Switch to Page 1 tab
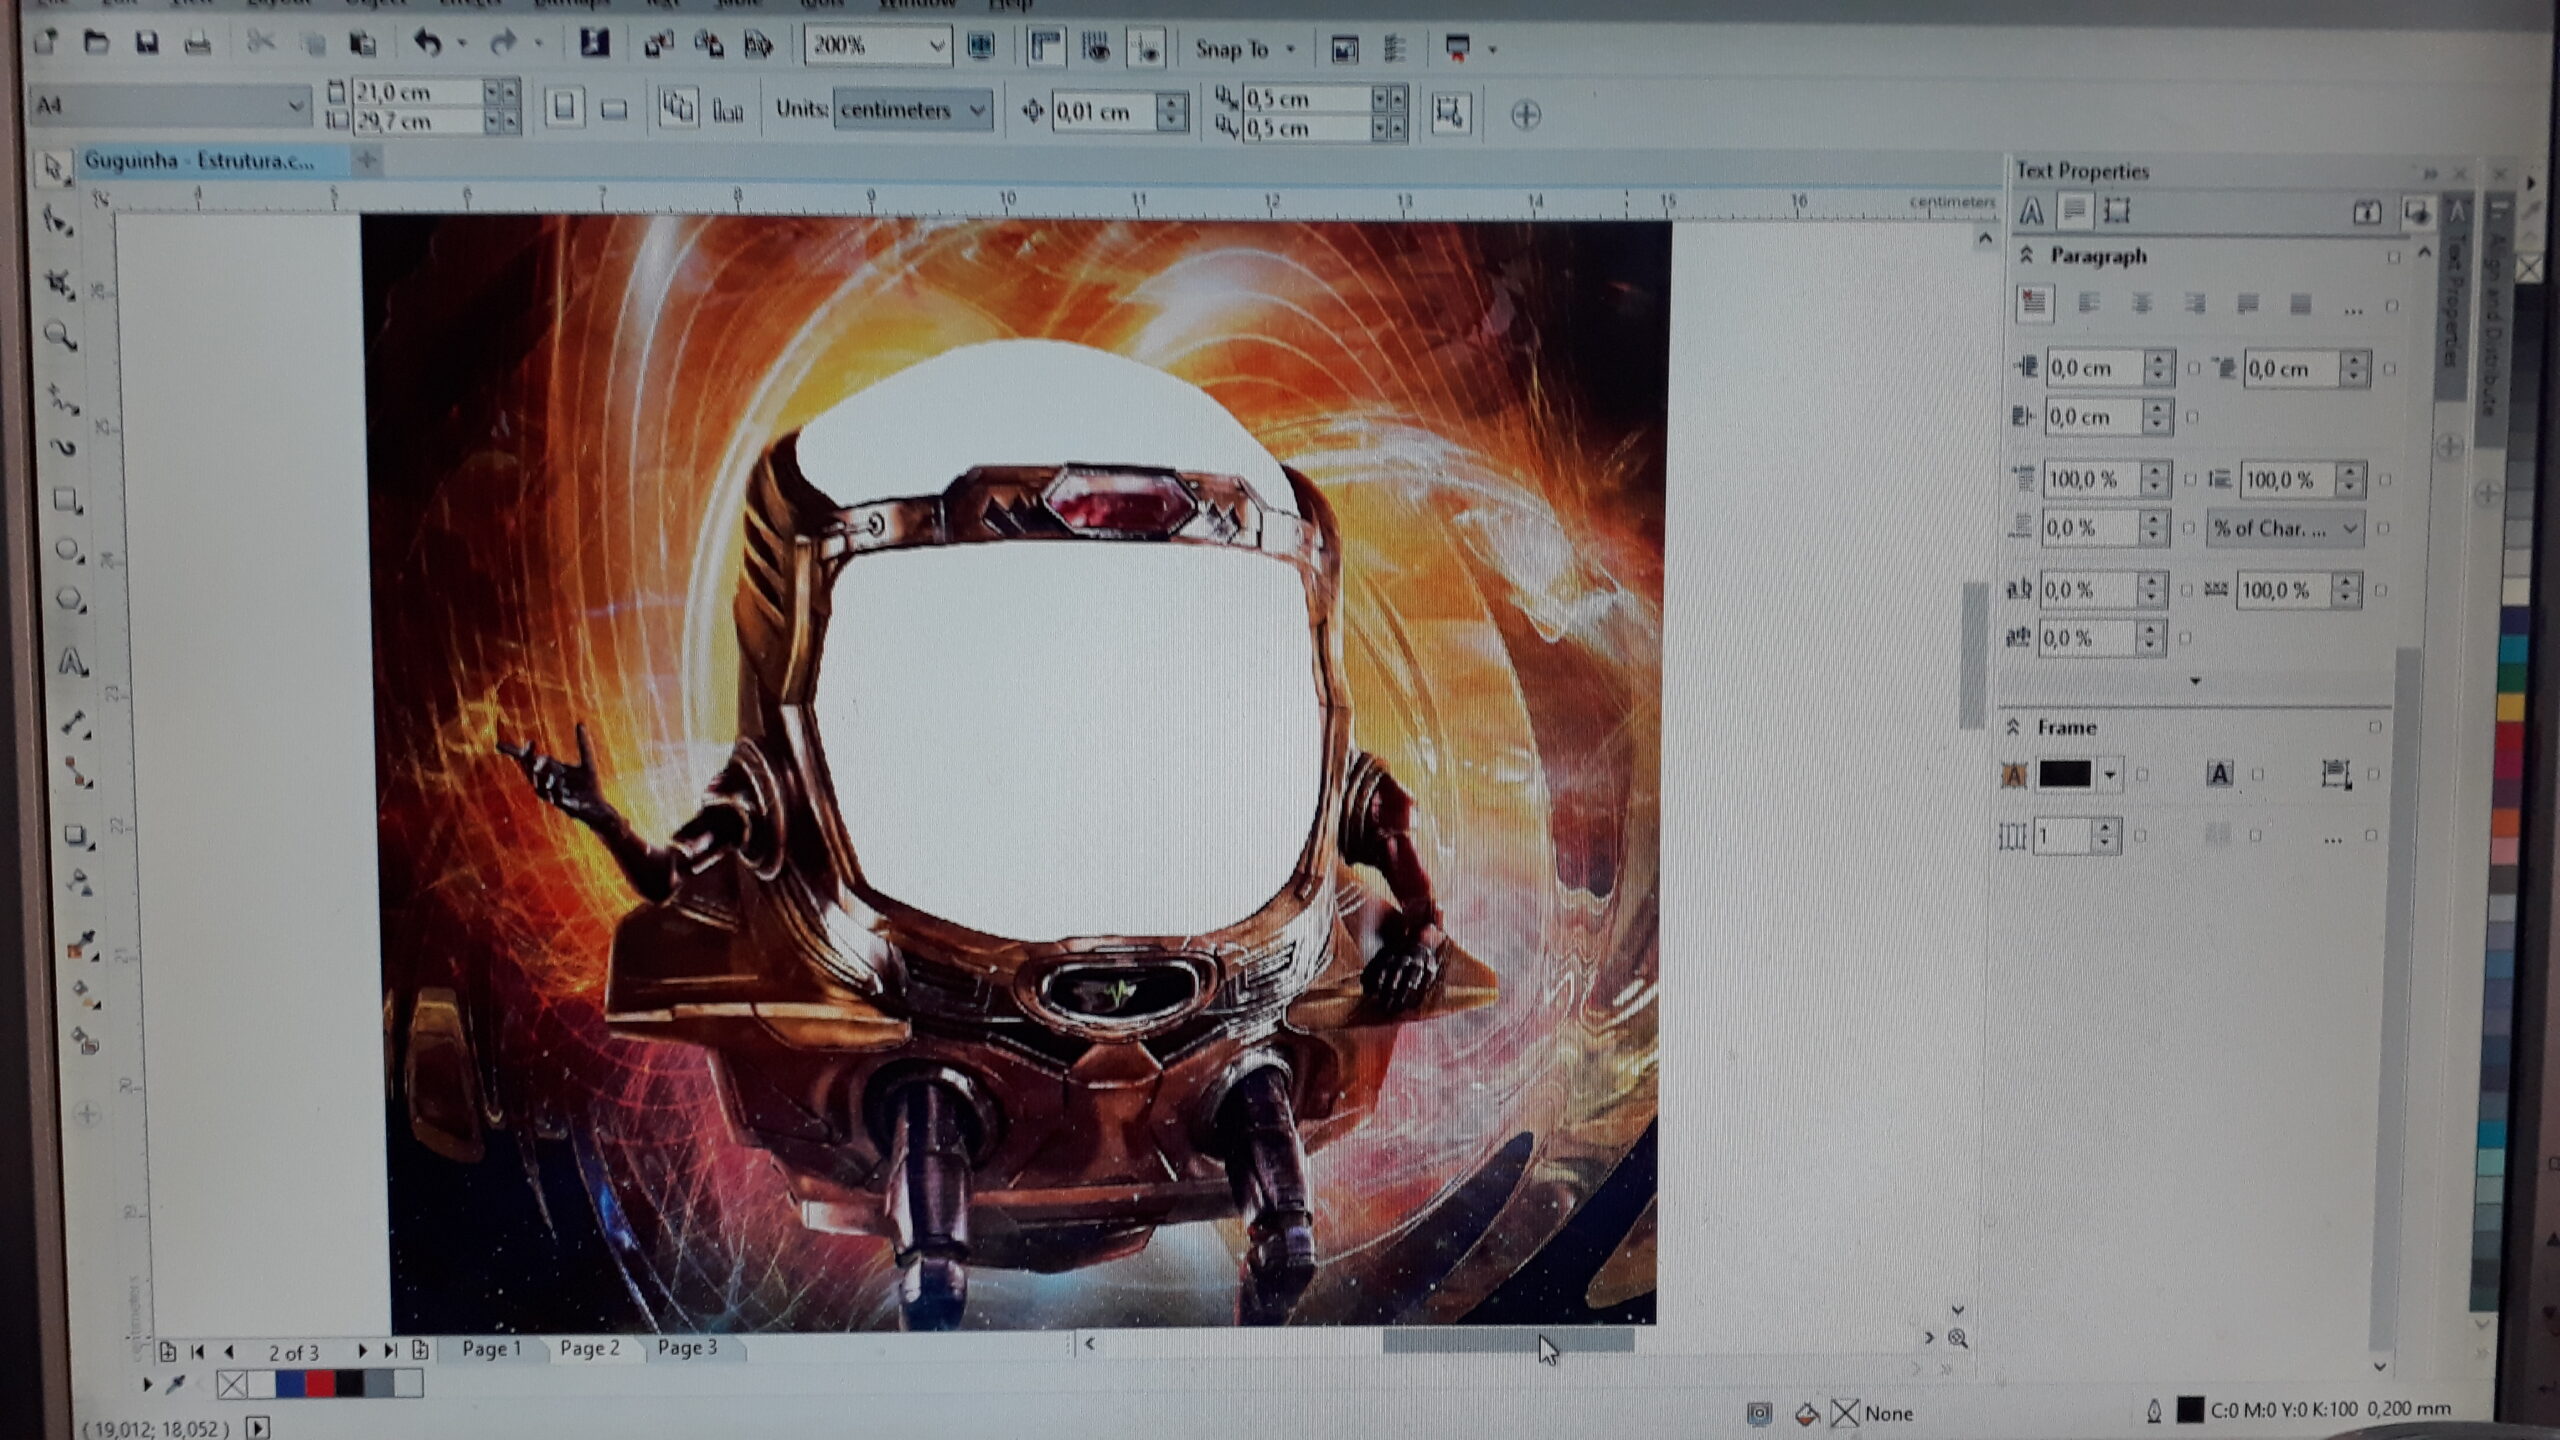Viewport: 2560px width, 1440px height. point(491,1348)
